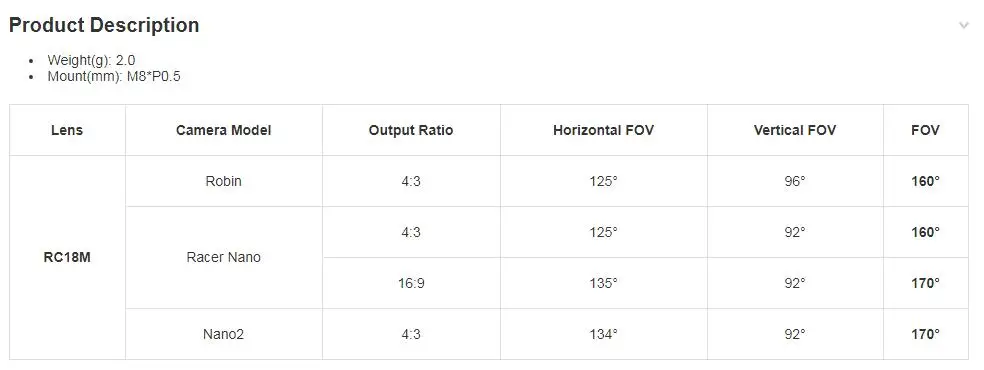Select the Weight(g): 2.0 bullet text
Screen dimensions: 984x370
[x=92, y=60]
